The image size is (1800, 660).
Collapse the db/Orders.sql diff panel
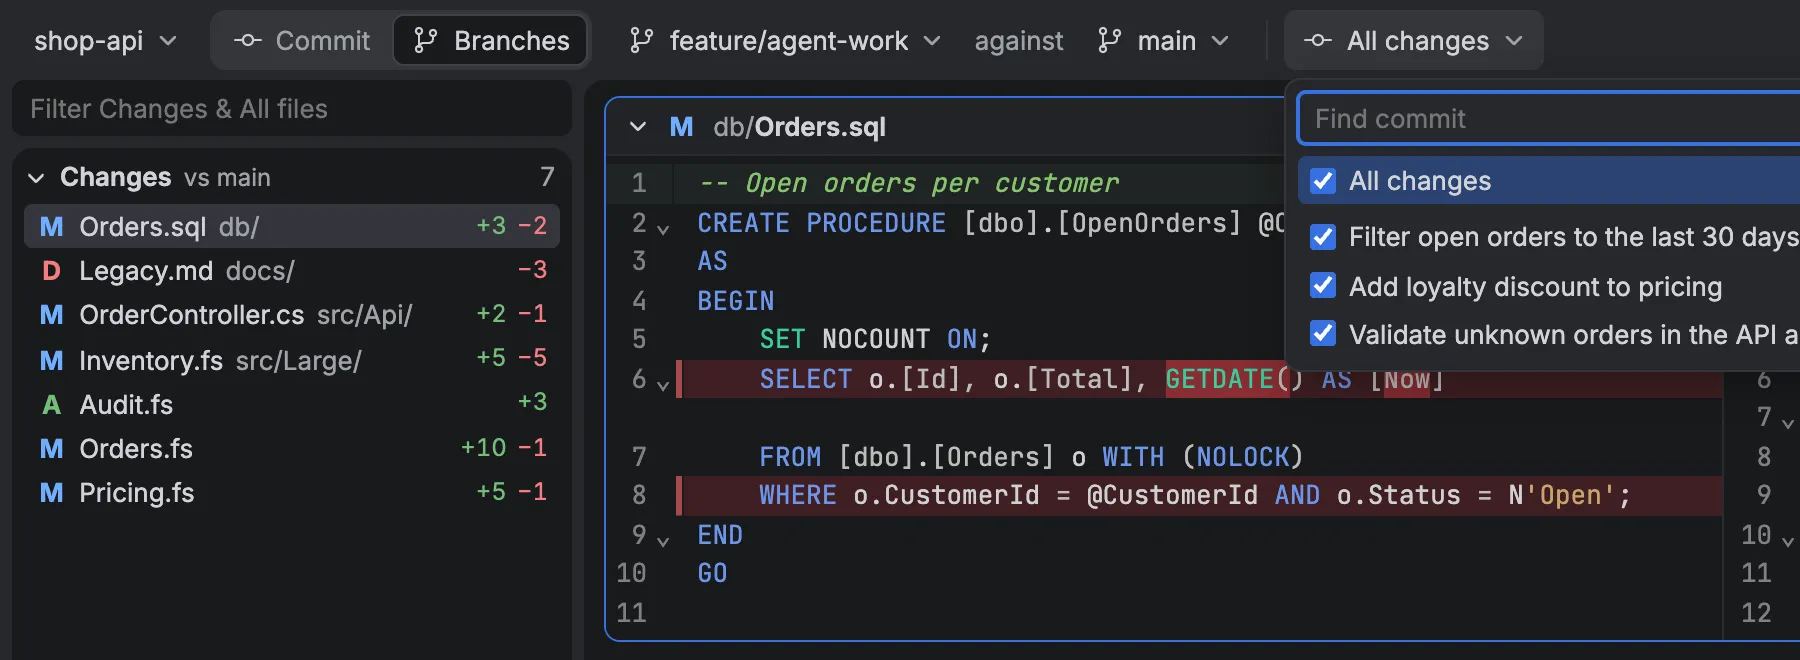tap(638, 127)
